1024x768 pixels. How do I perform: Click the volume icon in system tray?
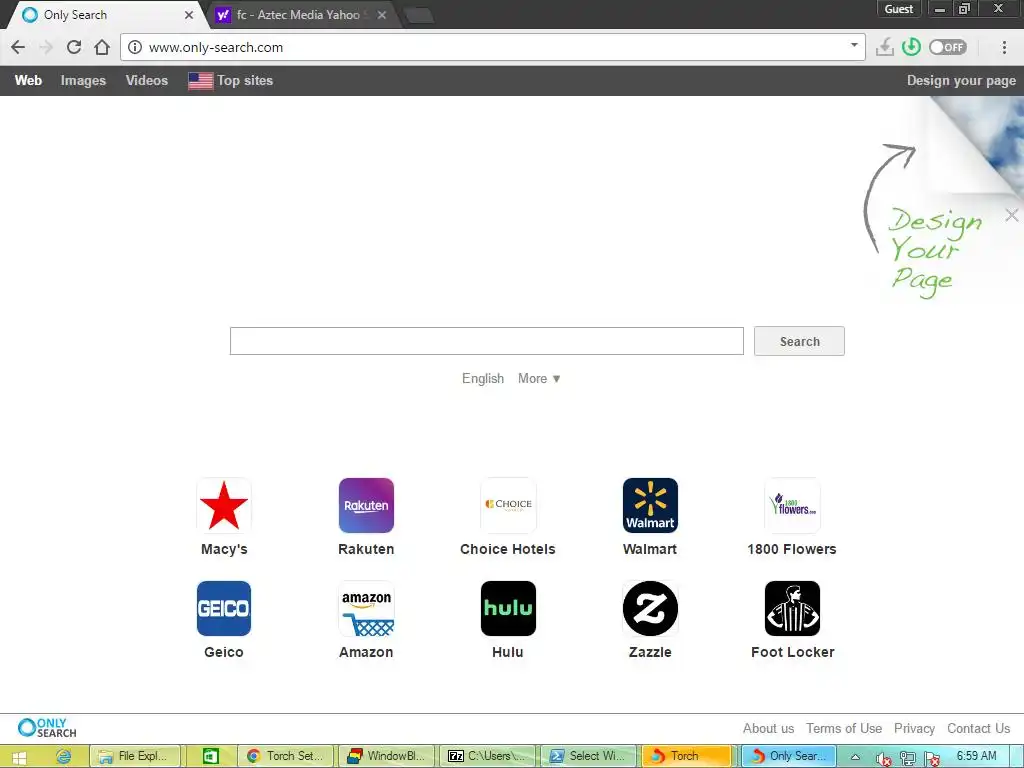tap(883, 758)
